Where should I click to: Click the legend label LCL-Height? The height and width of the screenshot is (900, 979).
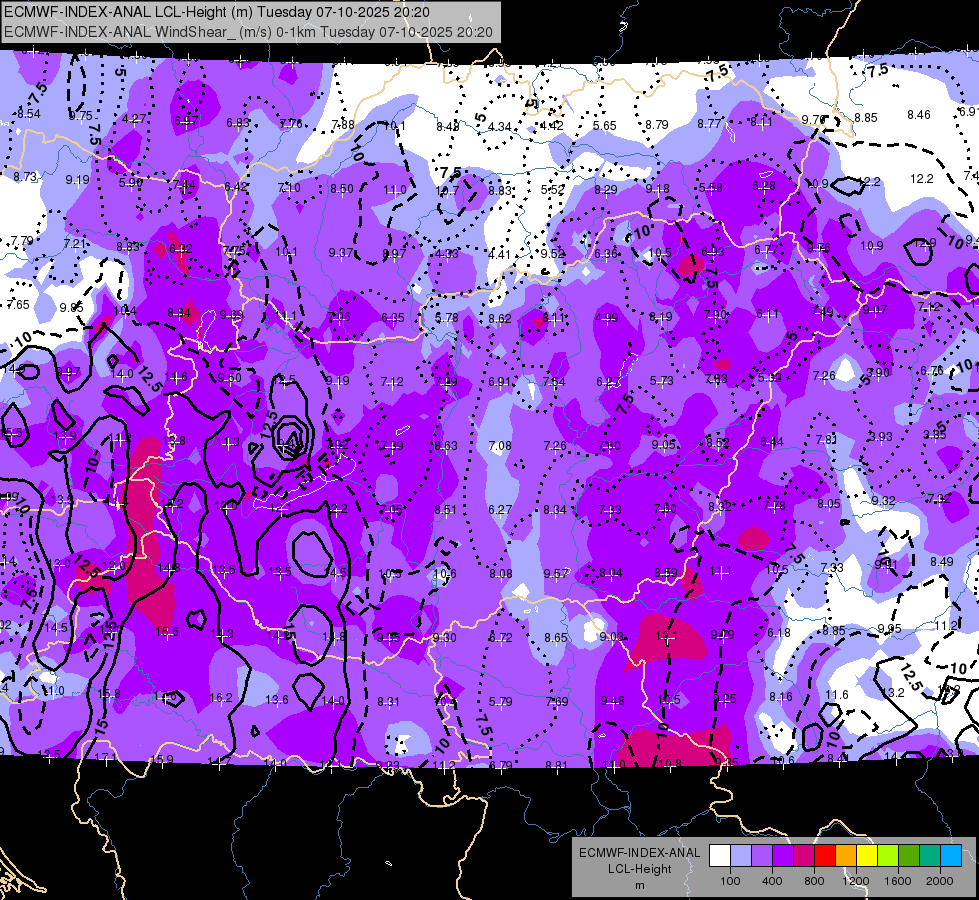pos(639,869)
